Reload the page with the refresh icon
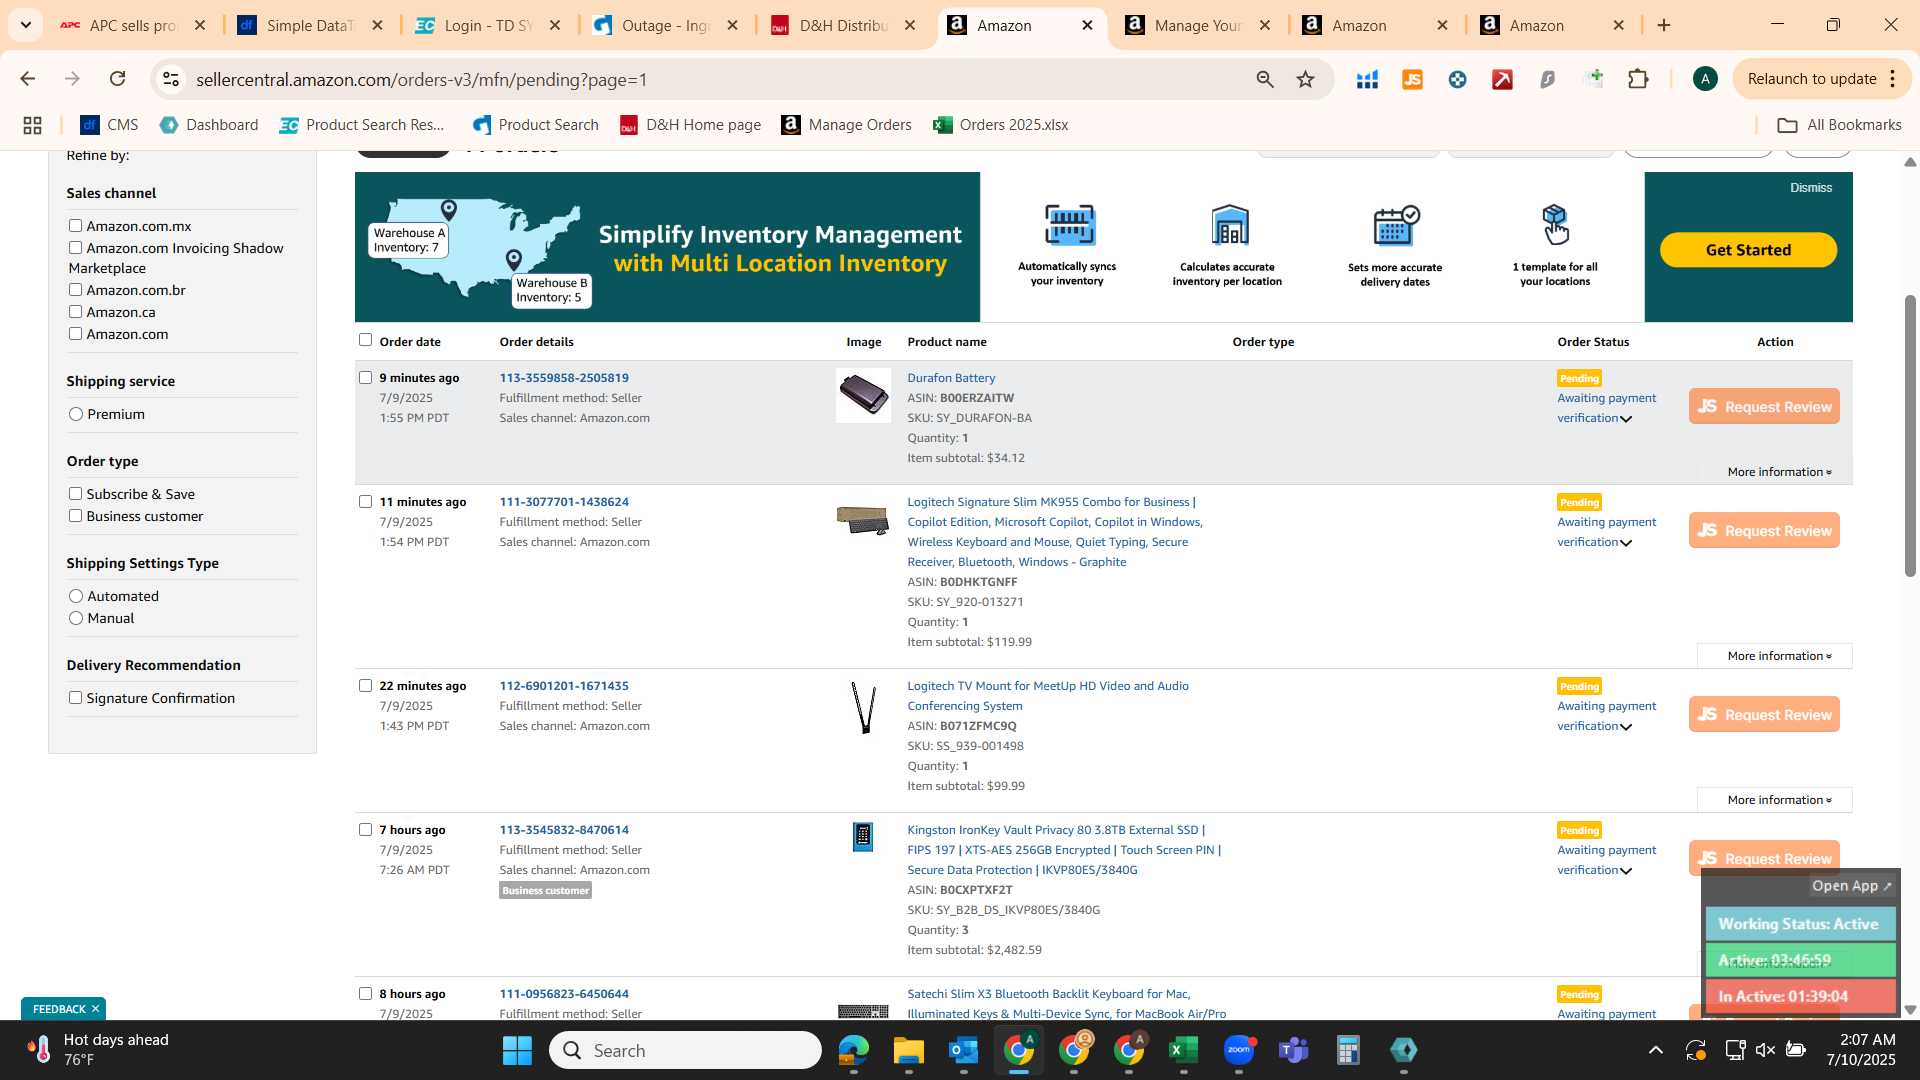The image size is (1920, 1080). [x=117, y=79]
